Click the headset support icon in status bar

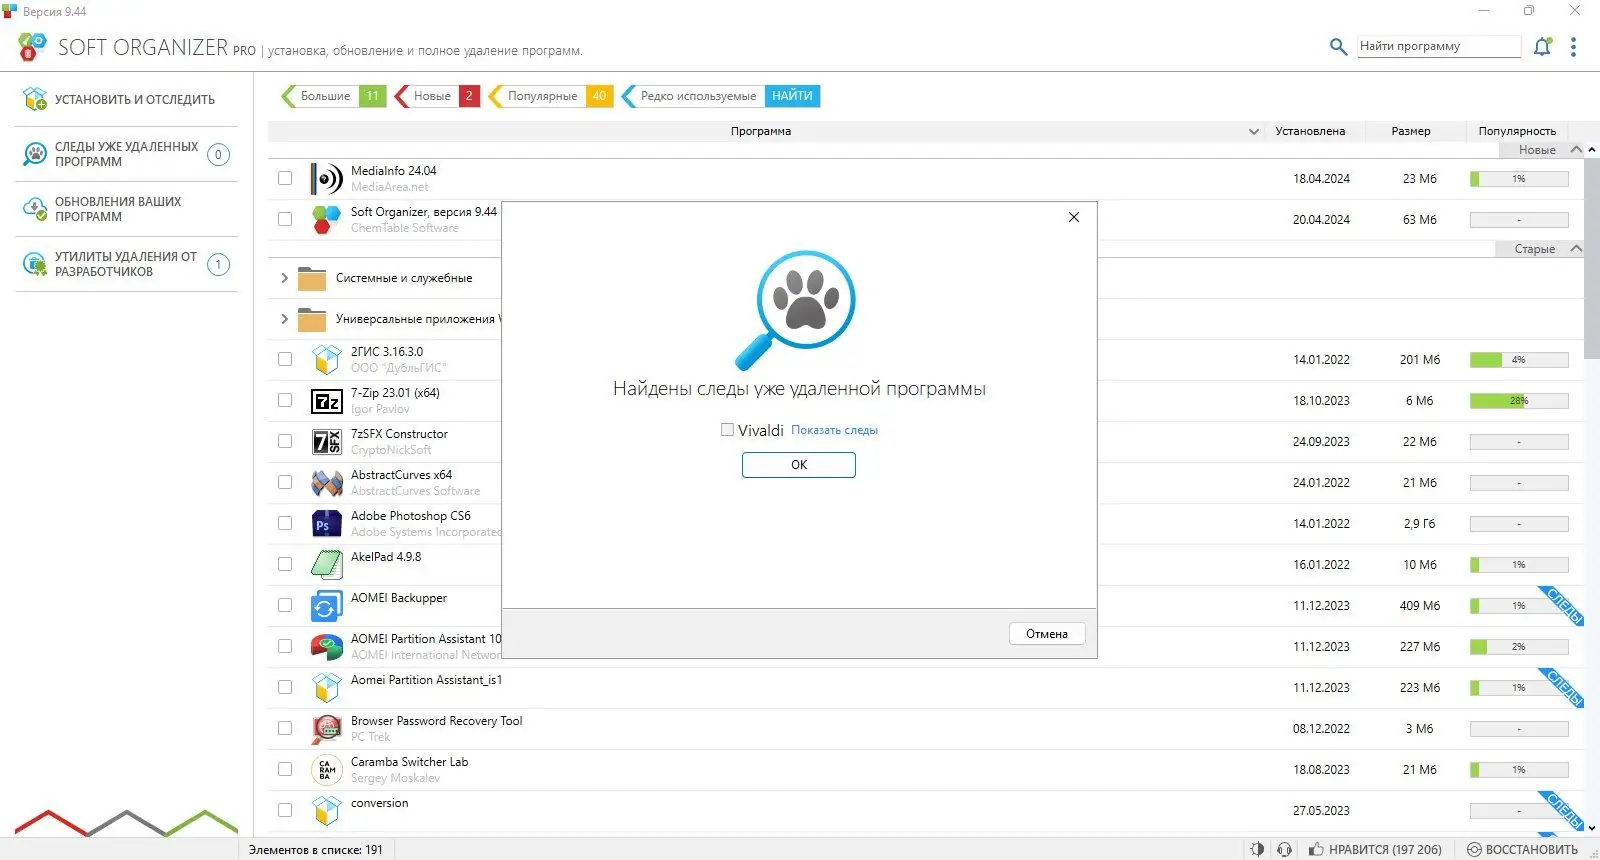[x=1285, y=849]
